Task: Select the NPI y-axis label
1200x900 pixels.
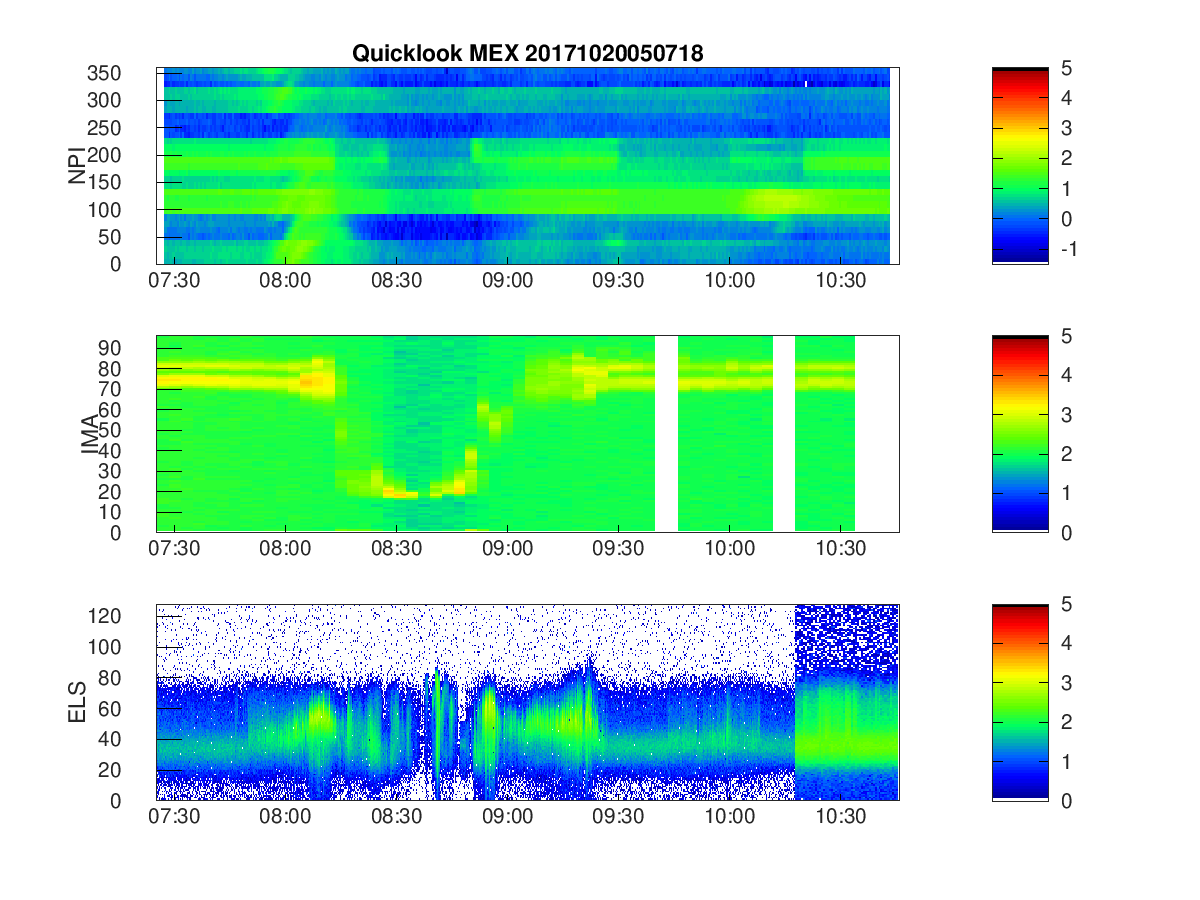Action: coord(77,166)
